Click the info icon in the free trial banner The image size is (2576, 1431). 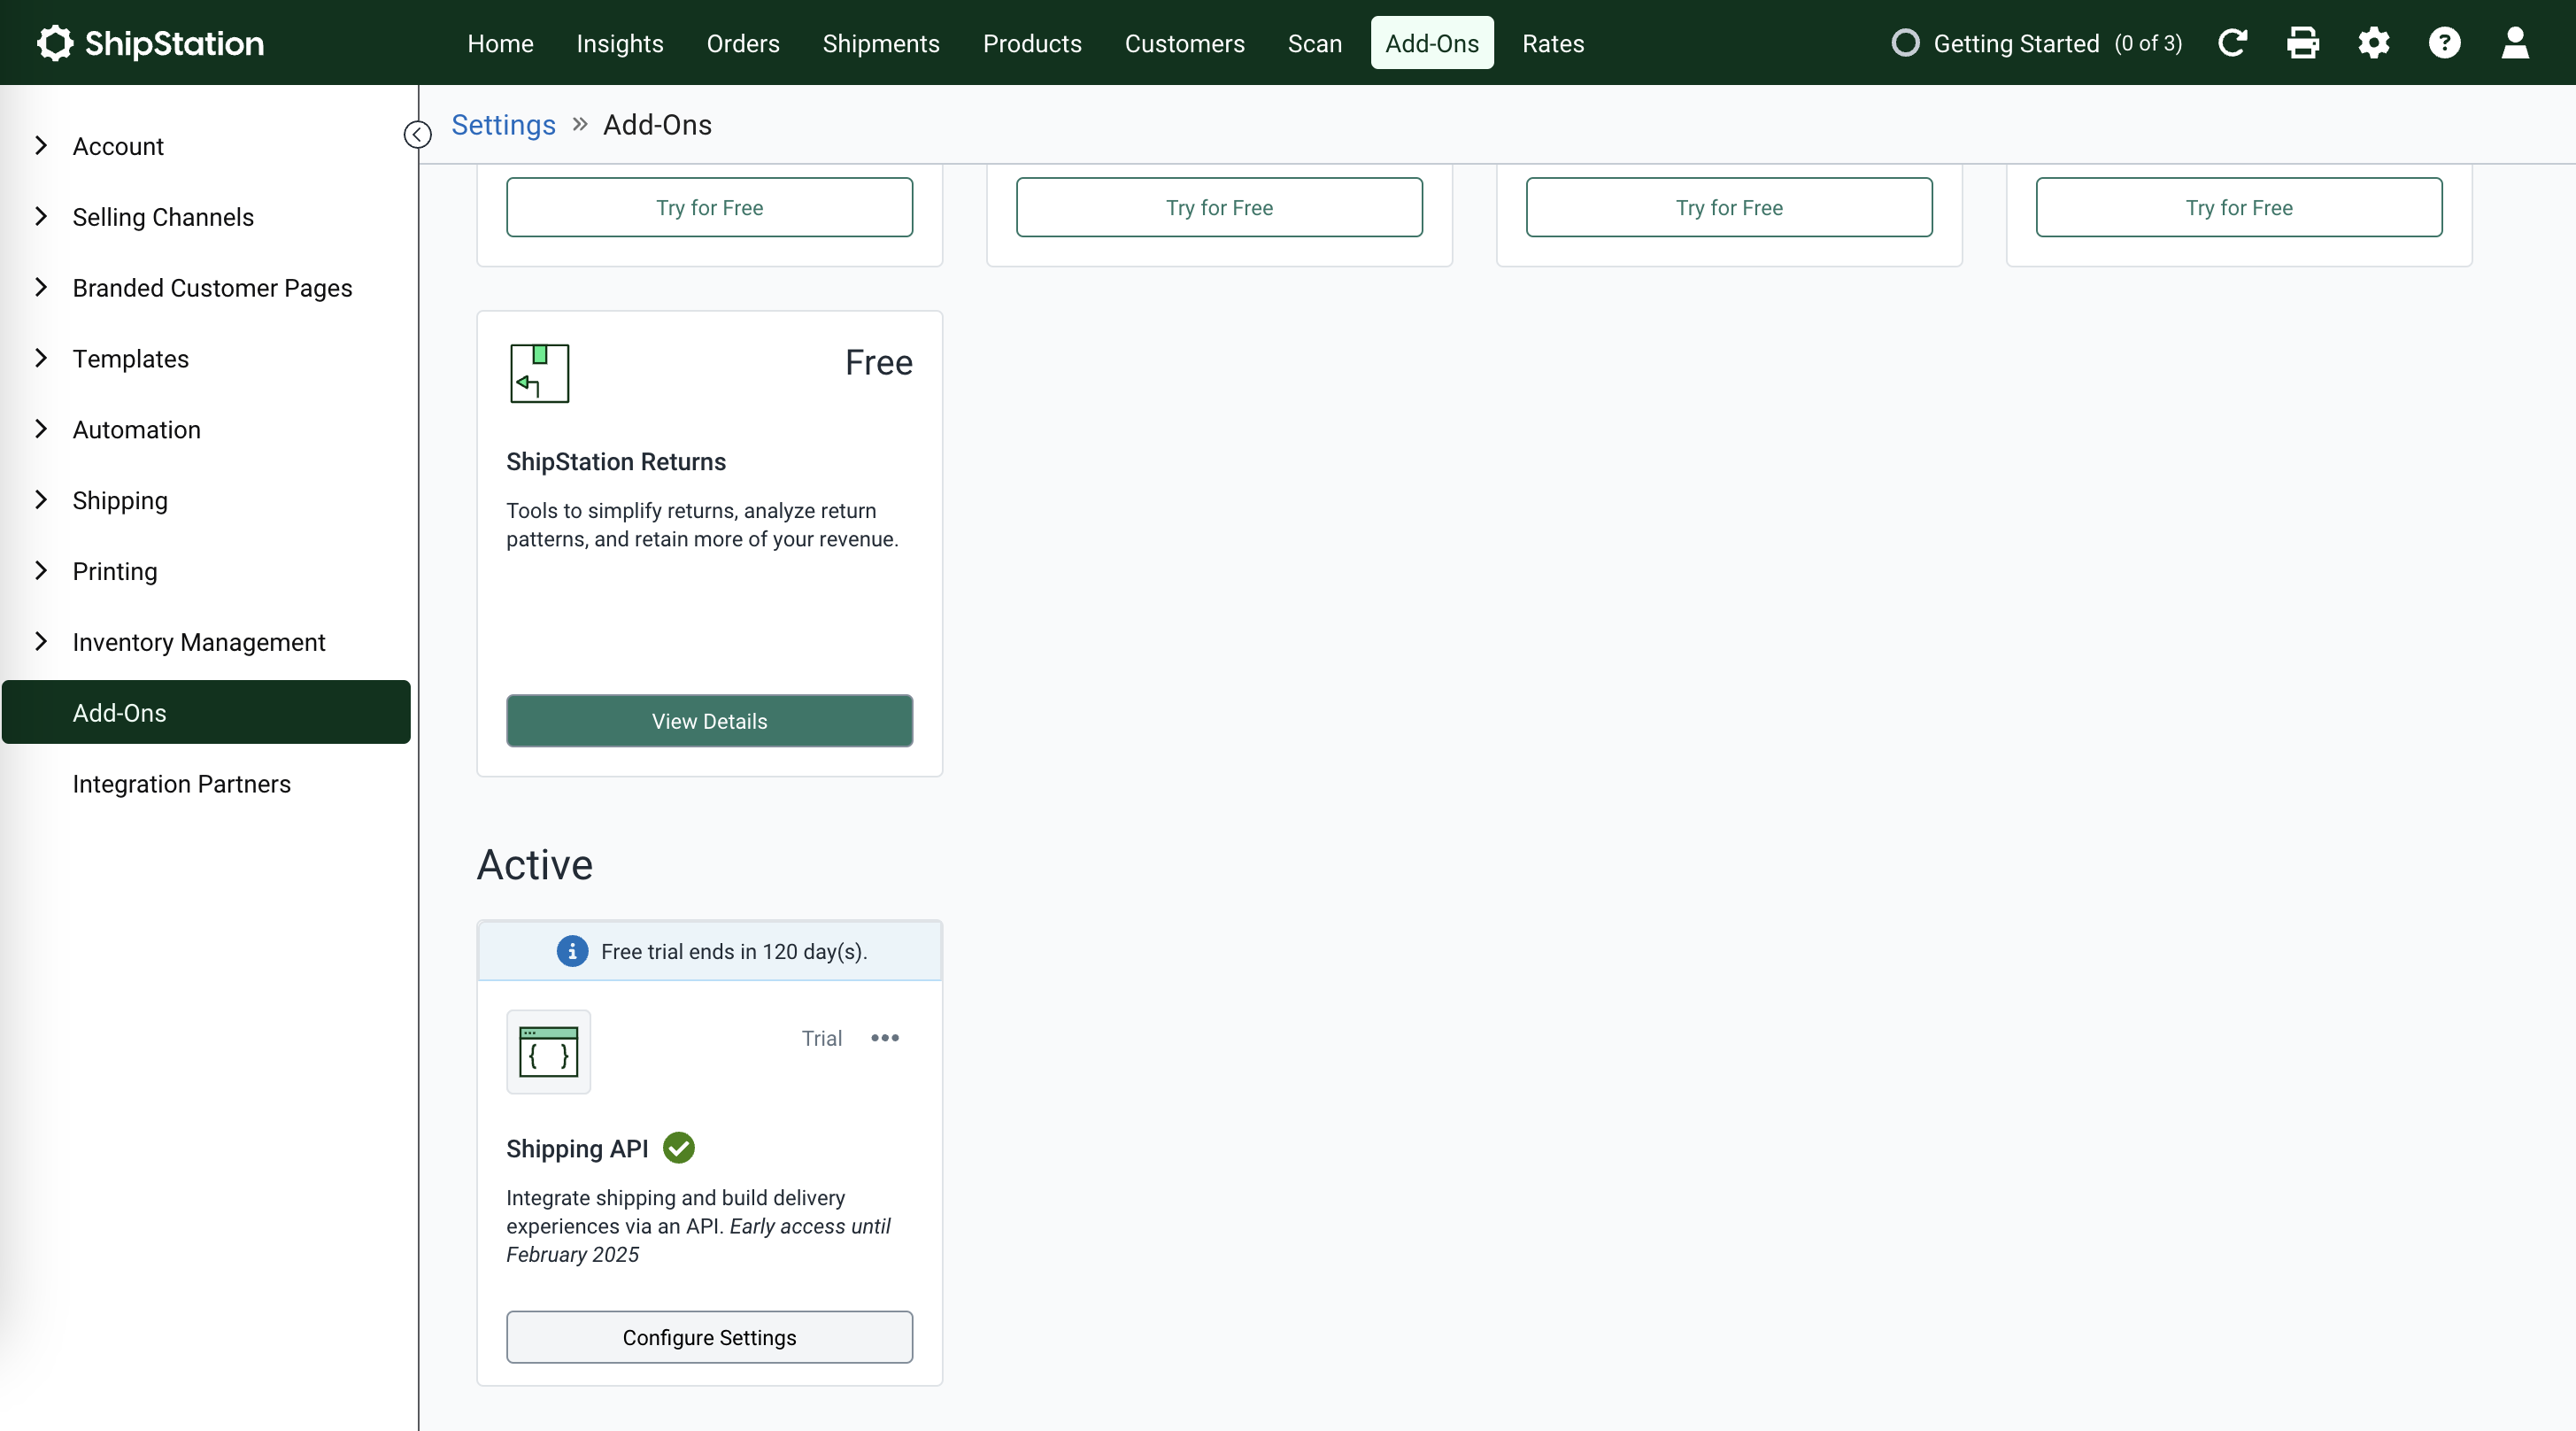click(x=570, y=950)
